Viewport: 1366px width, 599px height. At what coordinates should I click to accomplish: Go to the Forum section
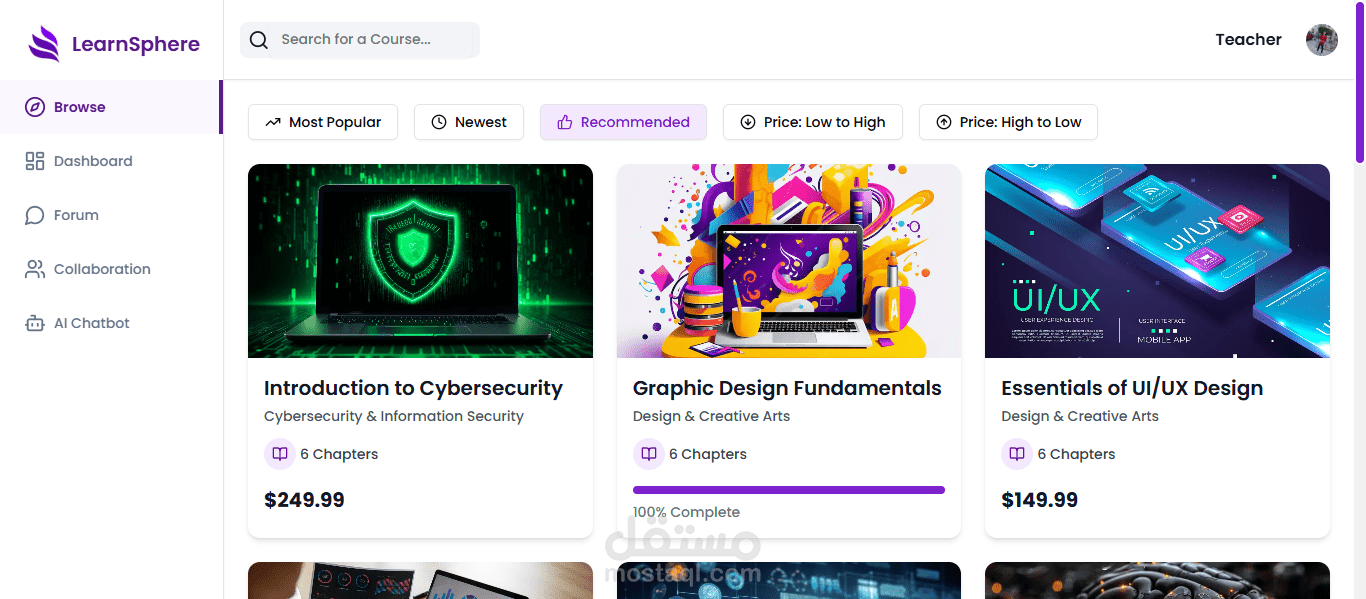[x=76, y=215]
